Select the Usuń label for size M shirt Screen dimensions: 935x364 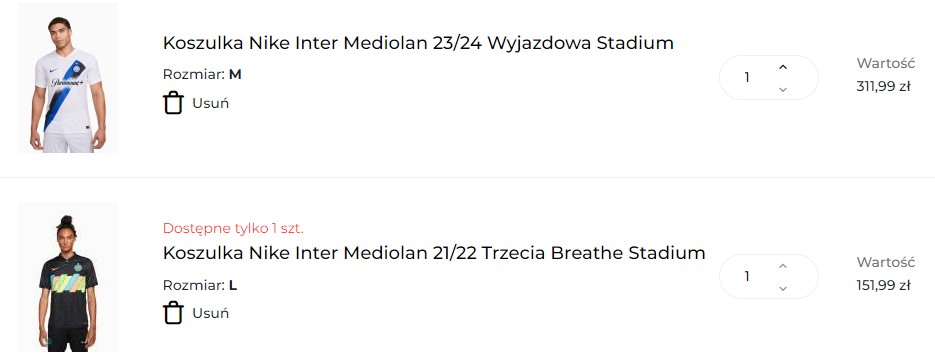click(x=210, y=103)
